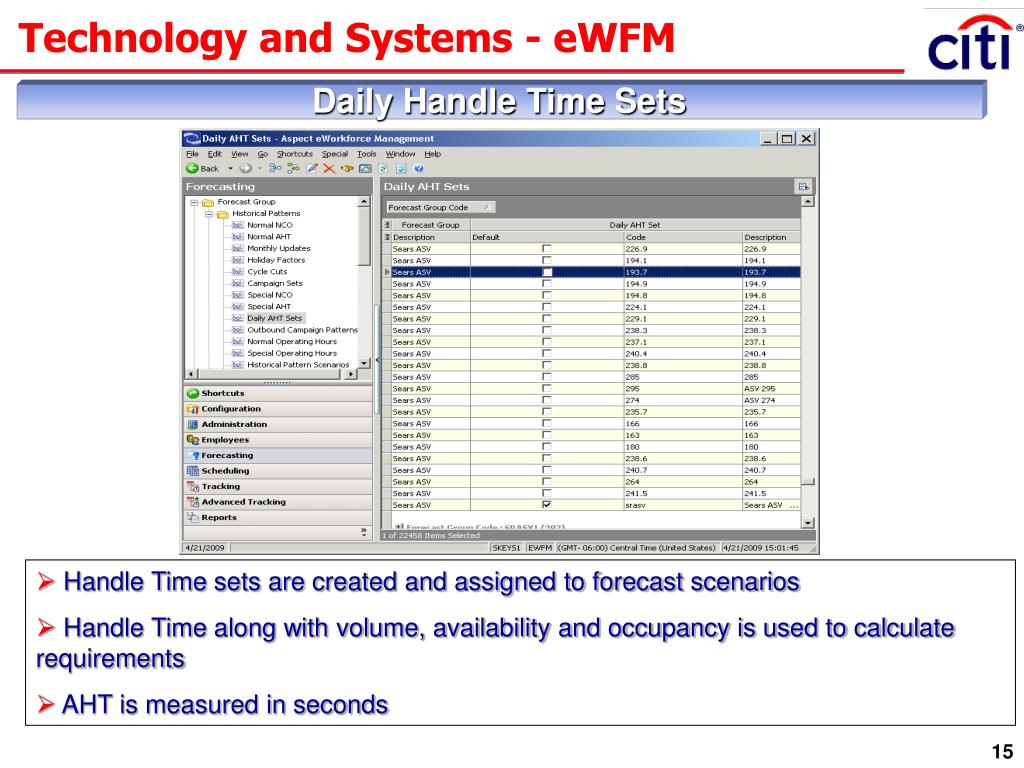Viewport: 1024px width, 768px height.
Task: Select Outbound Campaign Patterns in the tree
Action: (x=302, y=330)
